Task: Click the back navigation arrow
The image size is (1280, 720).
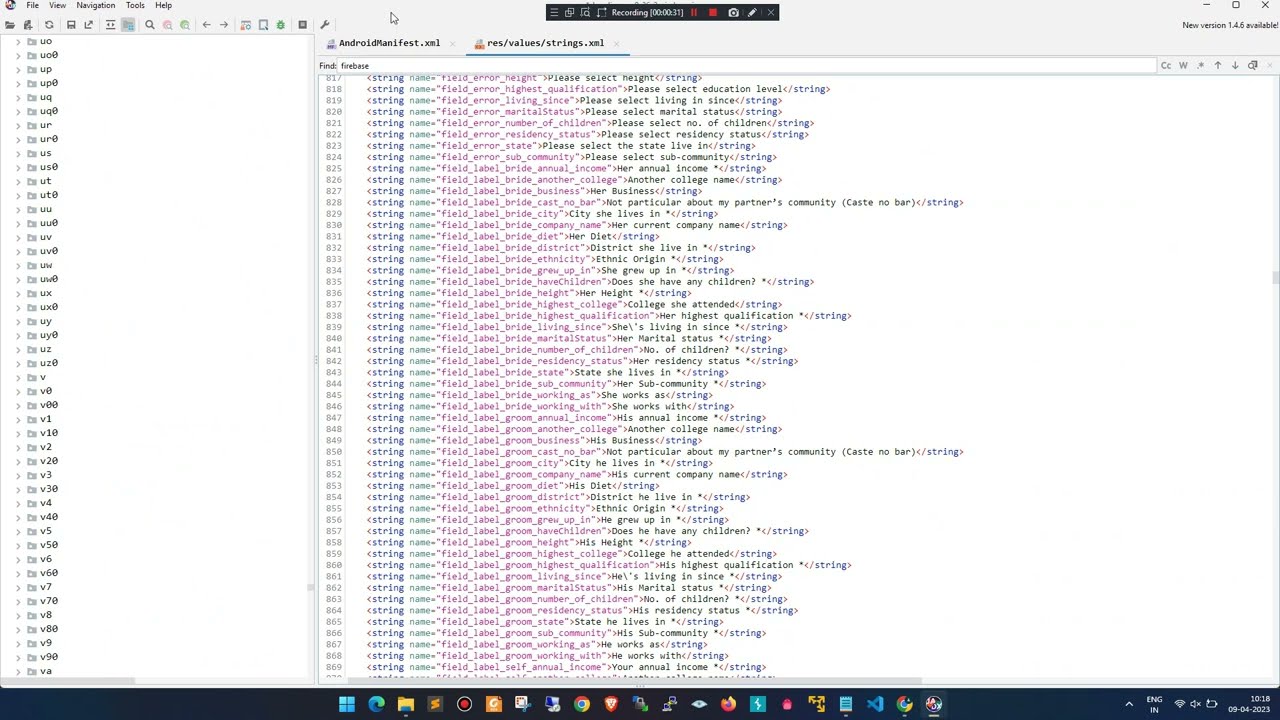Action: click(x=206, y=25)
